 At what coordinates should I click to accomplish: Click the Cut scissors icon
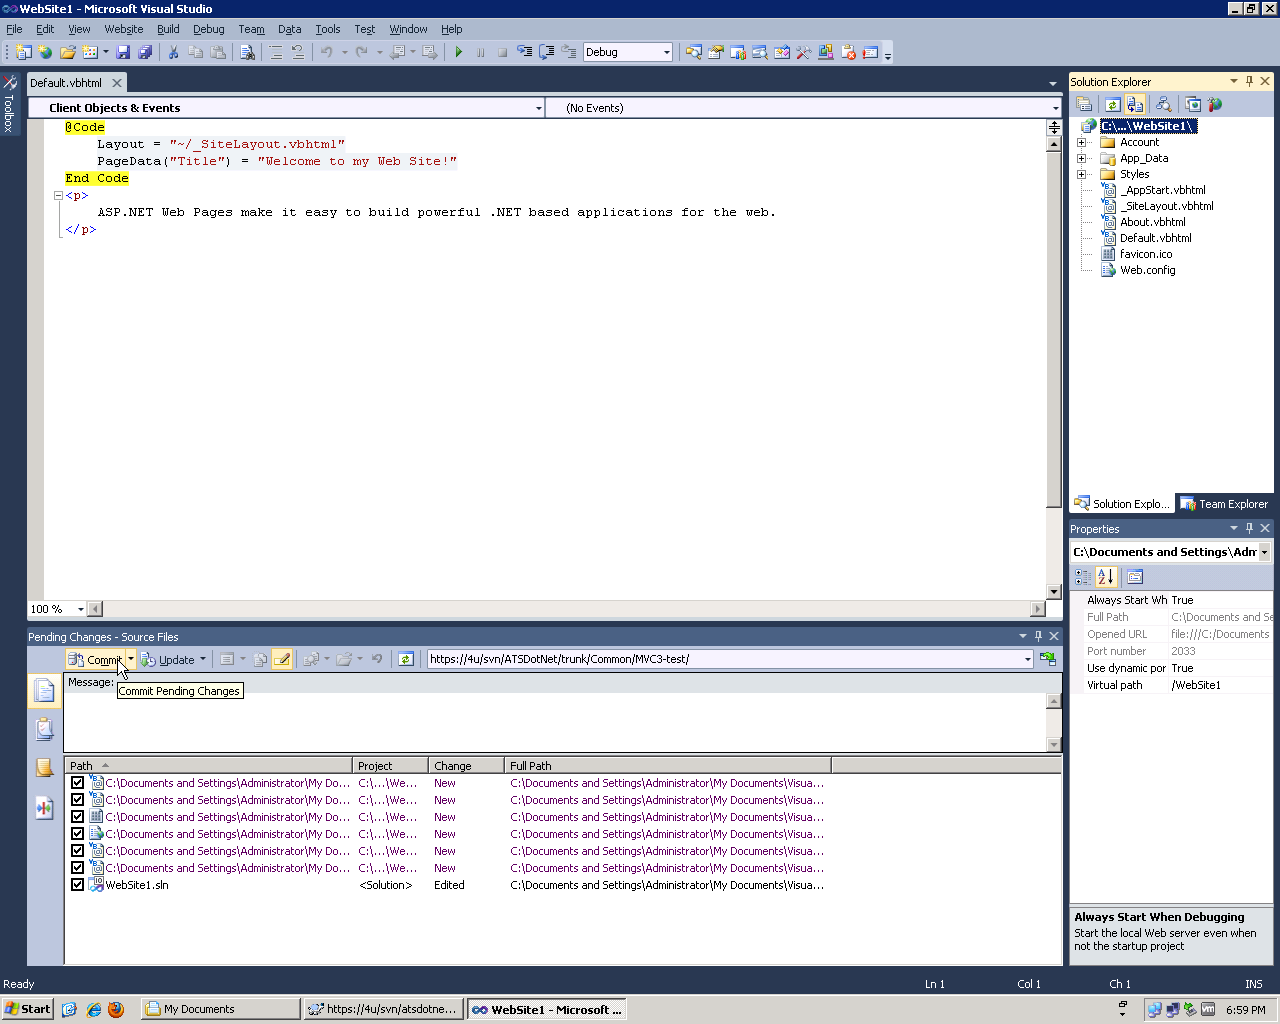tap(173, 52)
